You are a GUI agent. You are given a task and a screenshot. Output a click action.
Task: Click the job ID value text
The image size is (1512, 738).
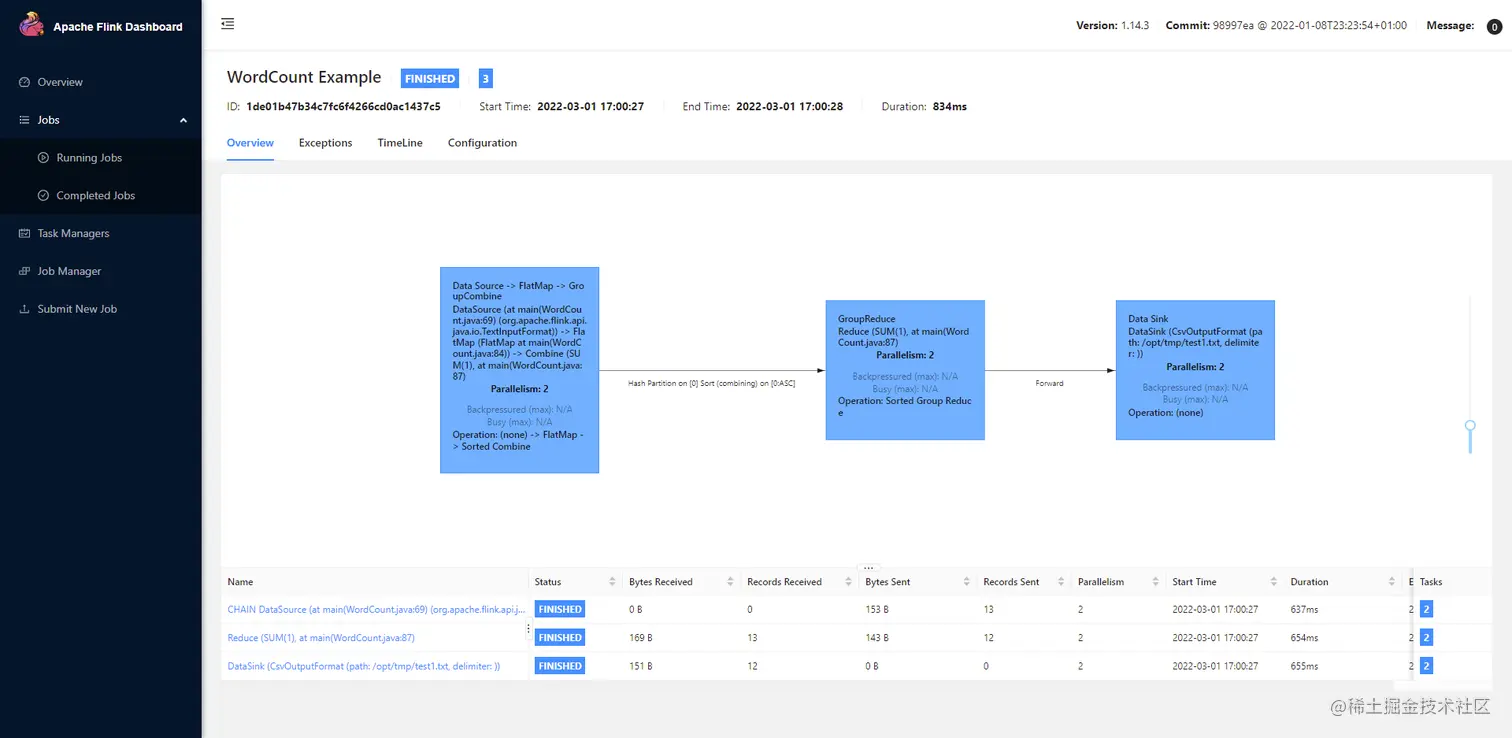click(343, 106)
